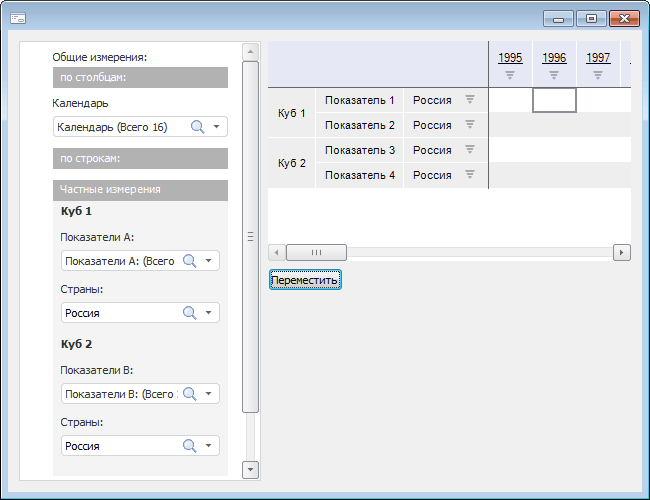The height and width of the screenshot is (500, 650).
Task: Click the search icon in Календарь field
Action: pos(197,127)
